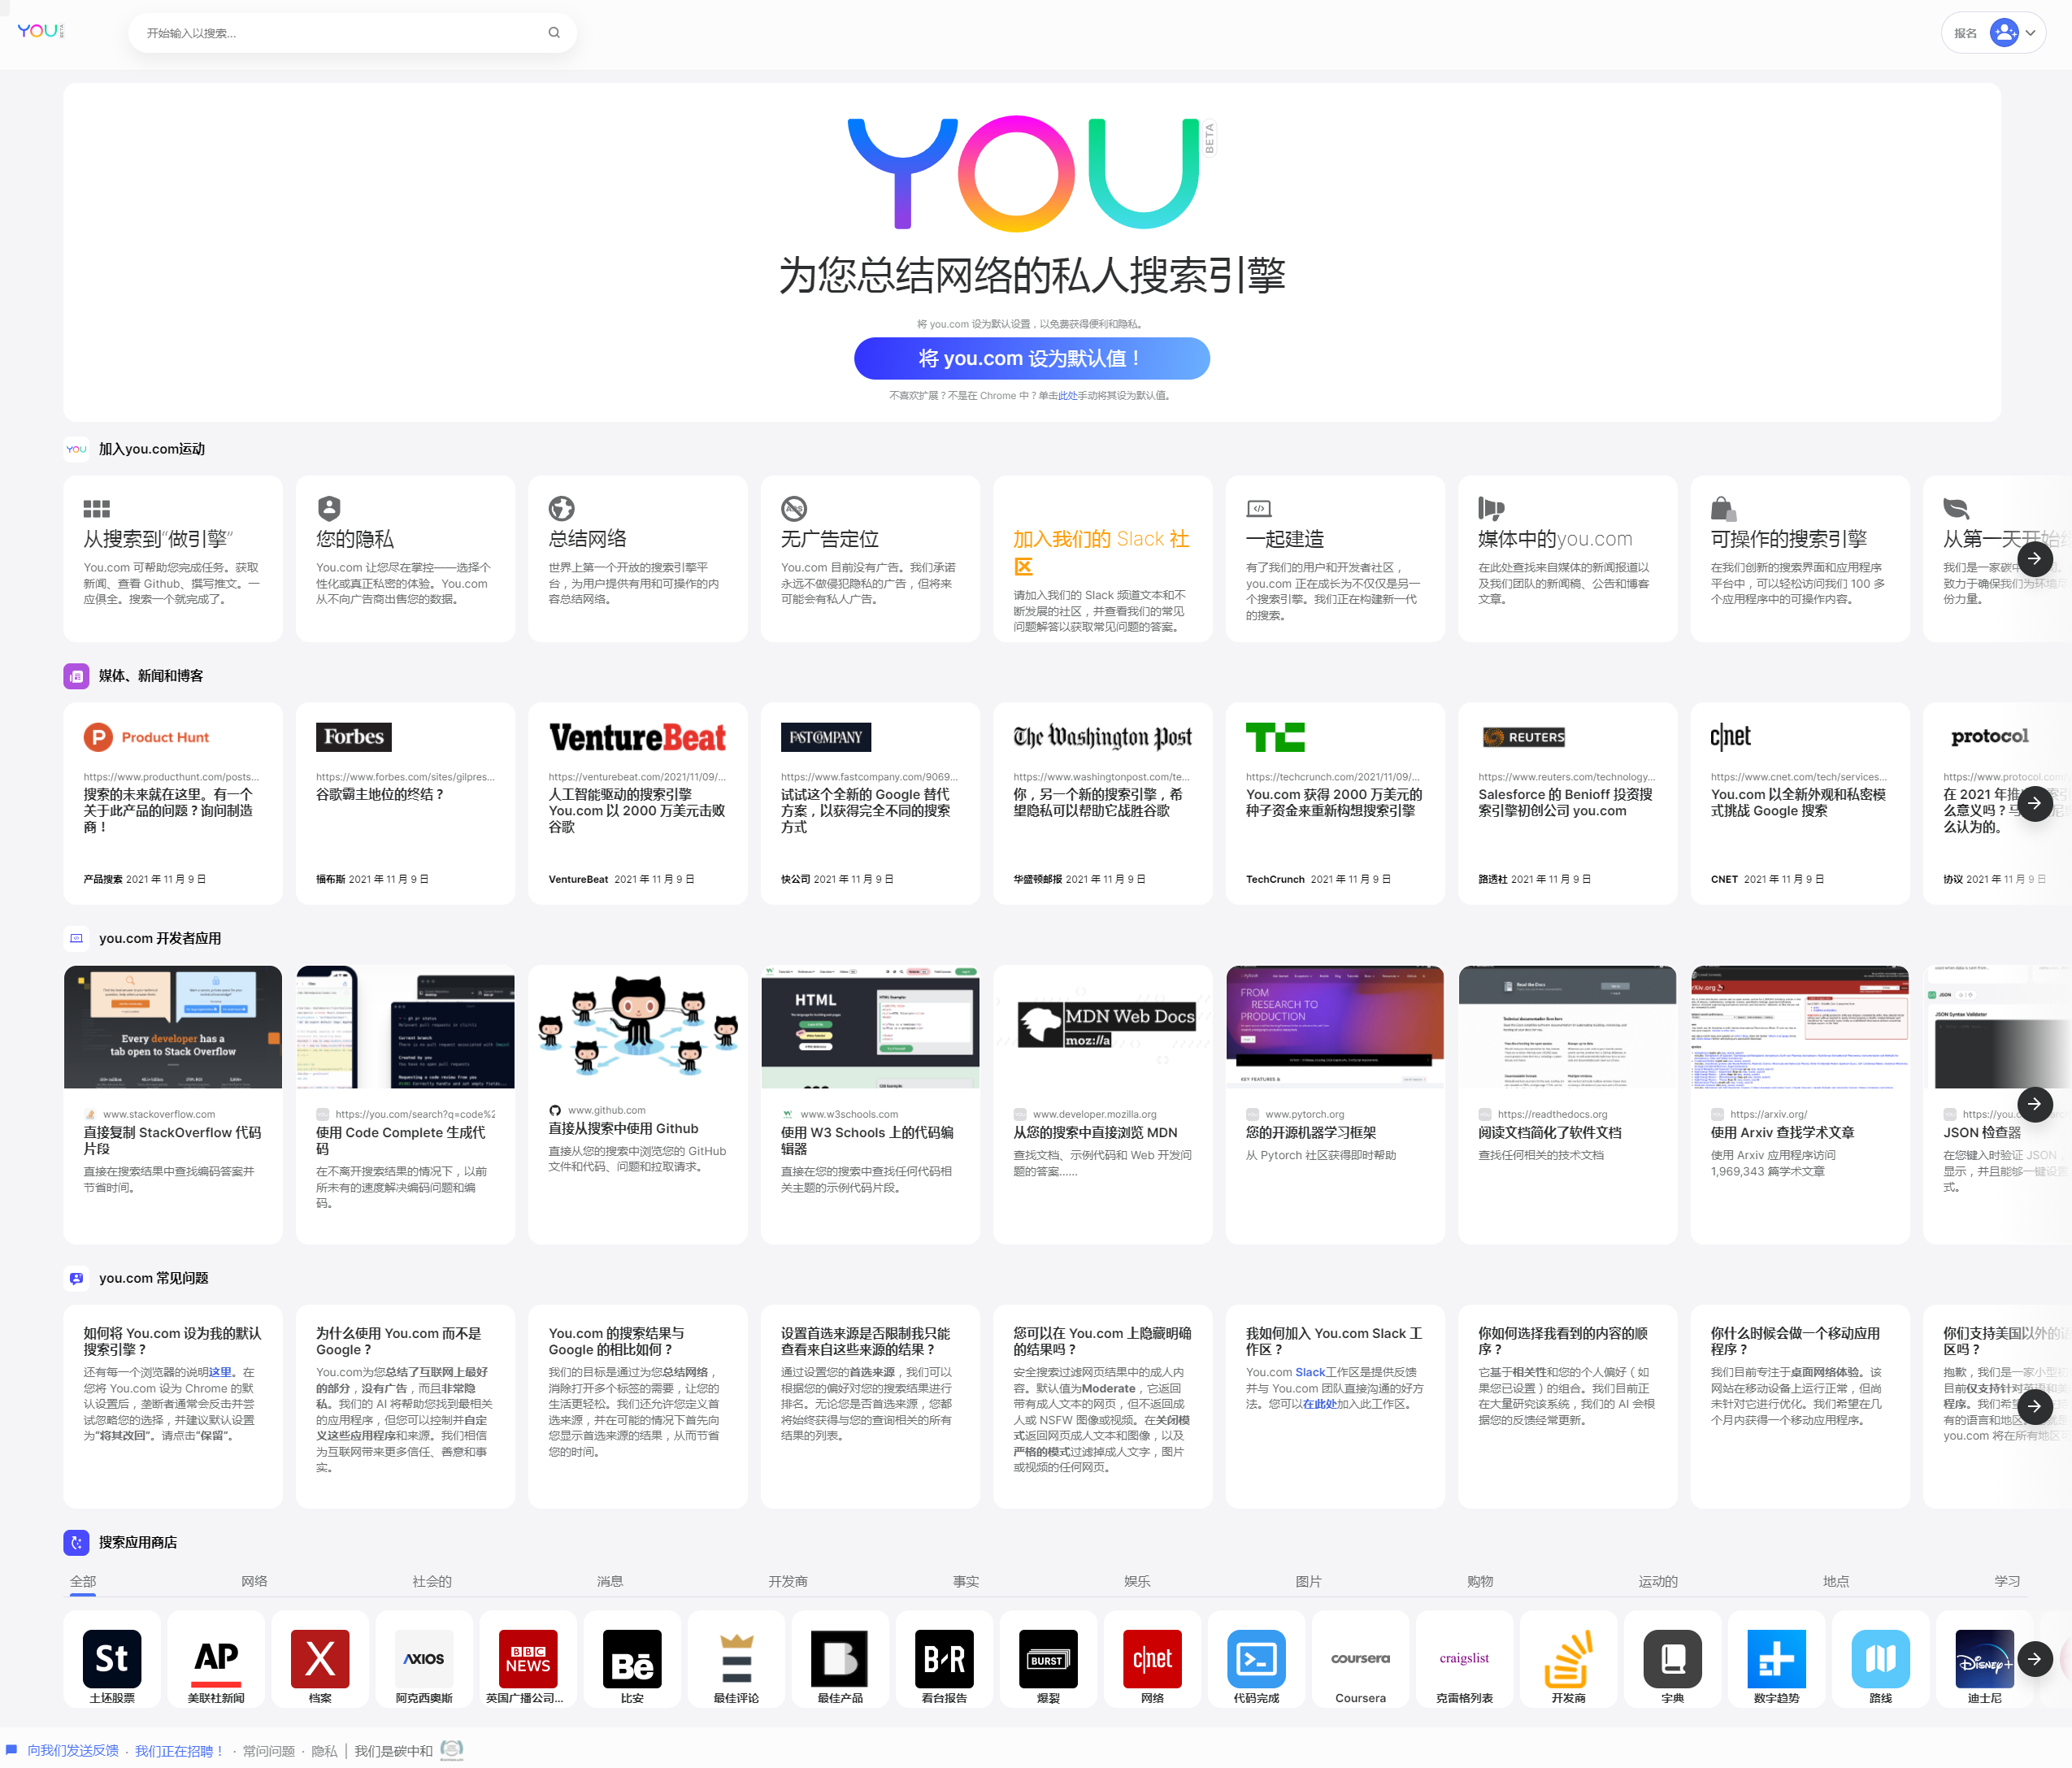Screen dimensions: 2072x1768
Task: Open the user avatar icon at top right
Action: 2004,33
